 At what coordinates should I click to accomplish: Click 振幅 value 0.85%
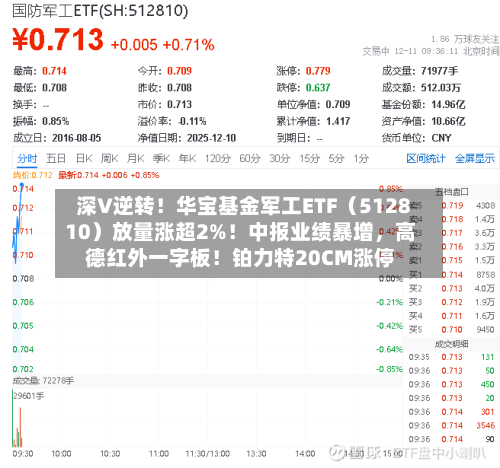click(56, 121)
